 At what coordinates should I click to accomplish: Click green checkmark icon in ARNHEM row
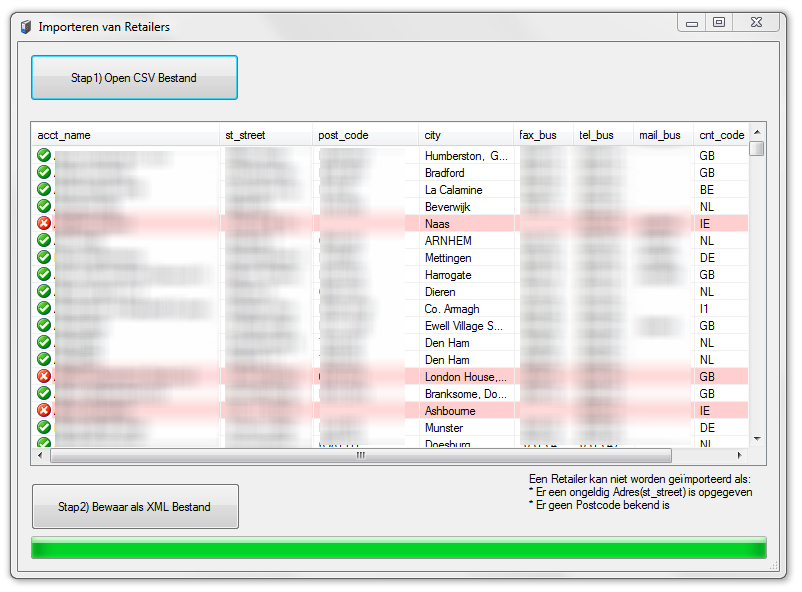(44, 241)
